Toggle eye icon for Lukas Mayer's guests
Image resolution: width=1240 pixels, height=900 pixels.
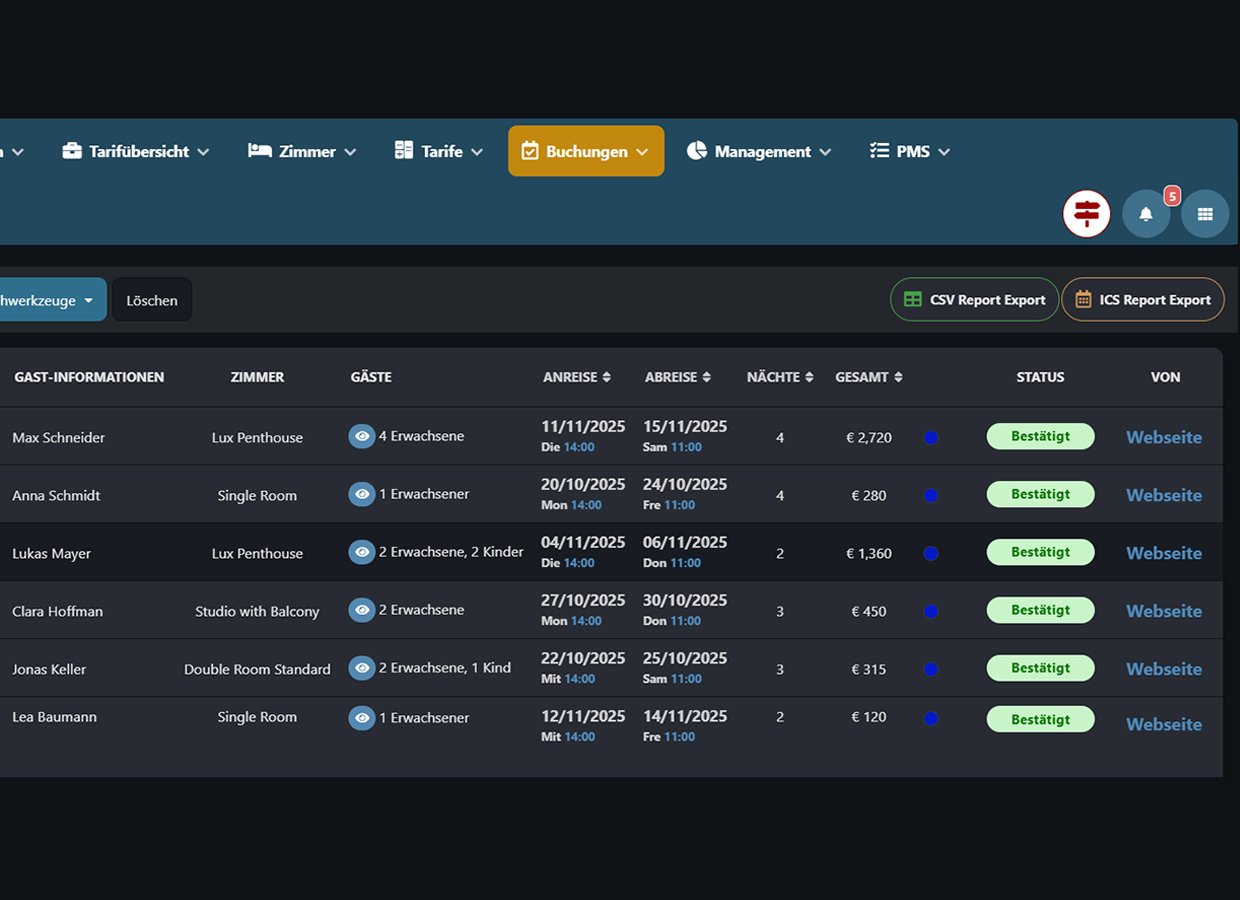point(361,552)
